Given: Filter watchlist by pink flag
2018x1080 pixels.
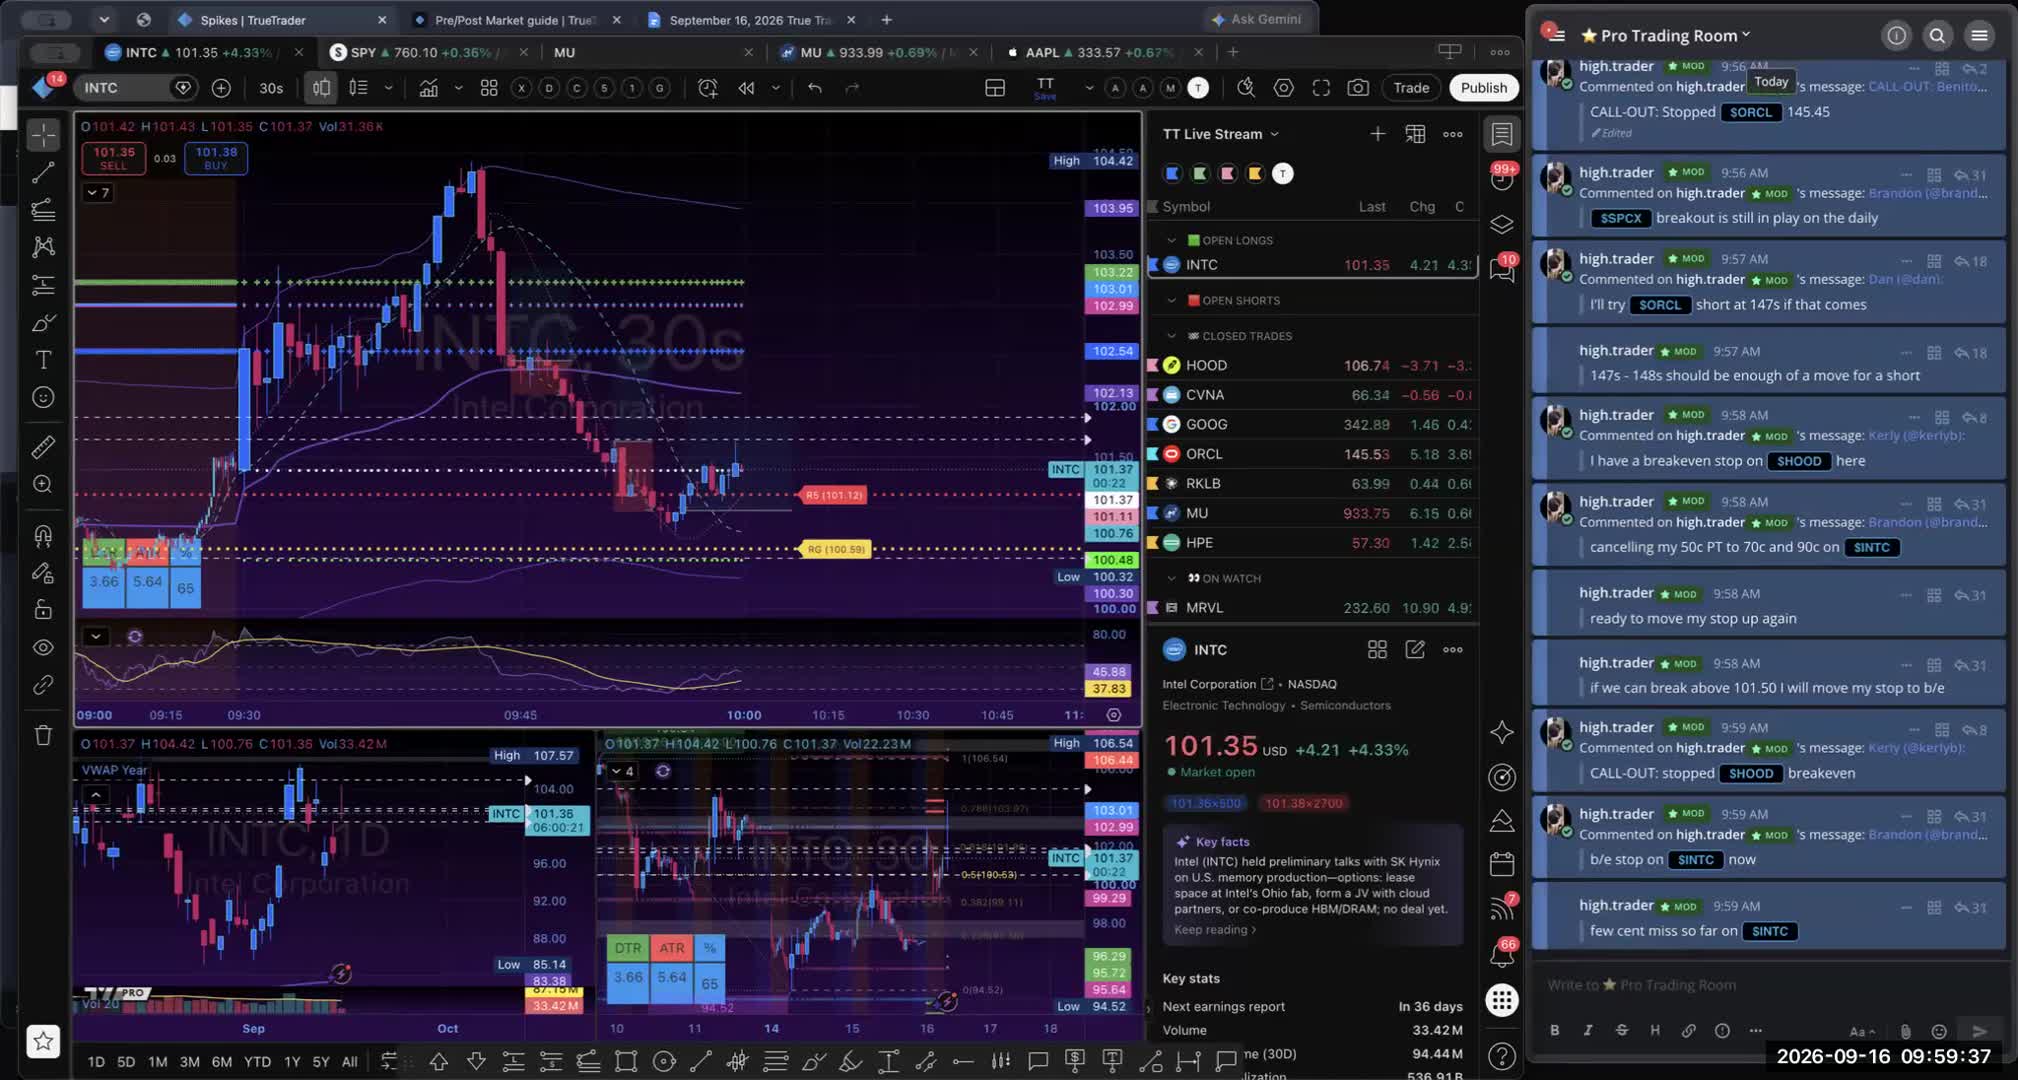Looking at the screenshot, I should [1227, 174].
